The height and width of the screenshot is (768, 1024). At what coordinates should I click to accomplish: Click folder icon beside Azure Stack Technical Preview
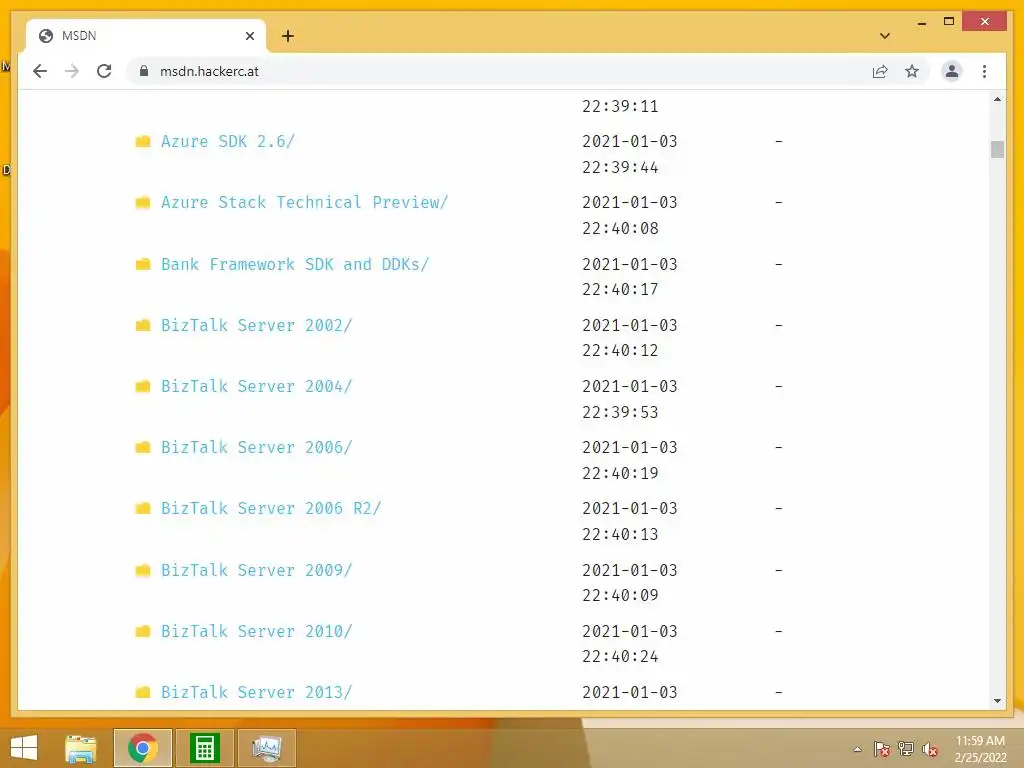(x=143, y=202)
